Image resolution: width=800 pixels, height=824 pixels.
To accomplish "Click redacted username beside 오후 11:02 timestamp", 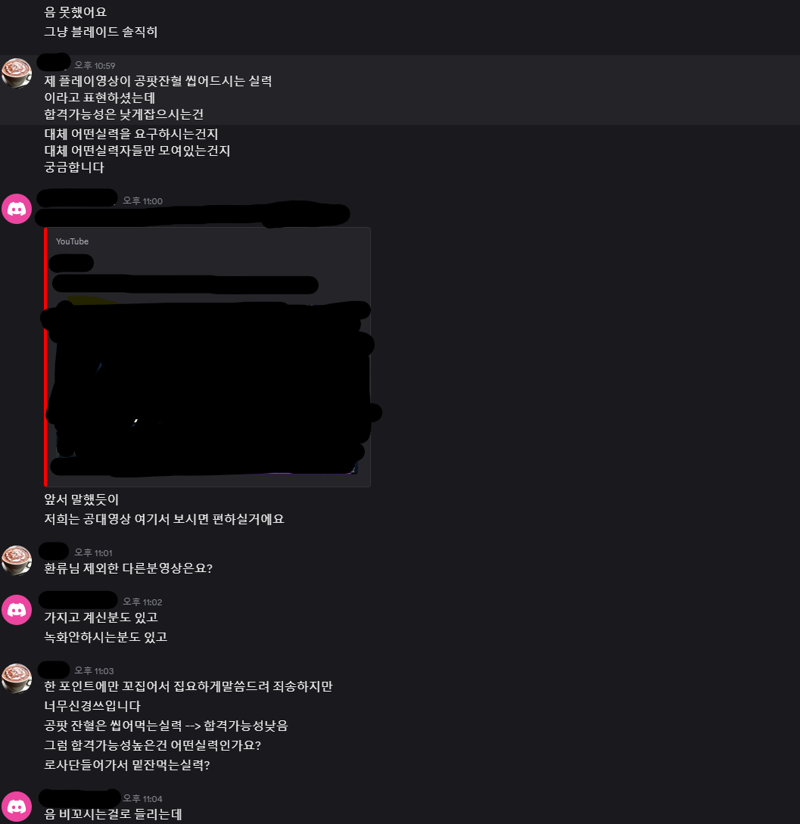I will point(78,600).
